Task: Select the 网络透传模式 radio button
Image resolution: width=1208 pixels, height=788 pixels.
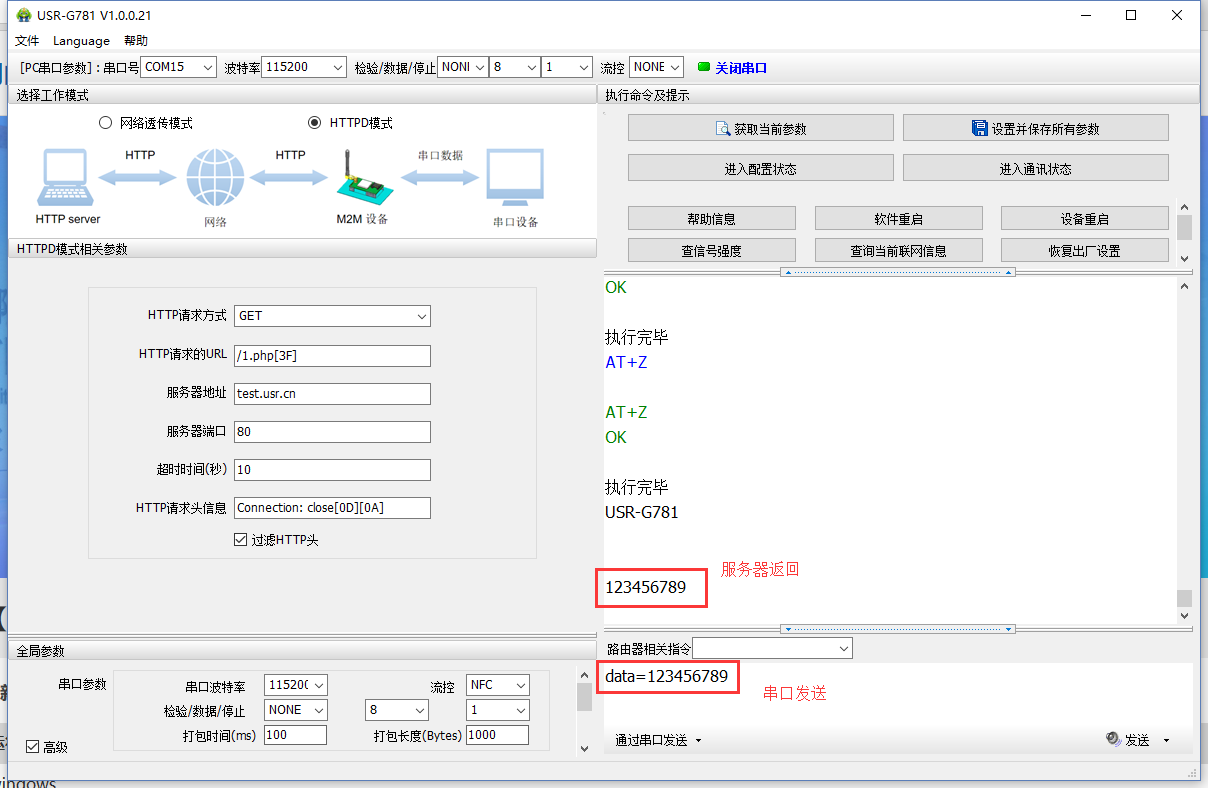Action: pos(105,123)
